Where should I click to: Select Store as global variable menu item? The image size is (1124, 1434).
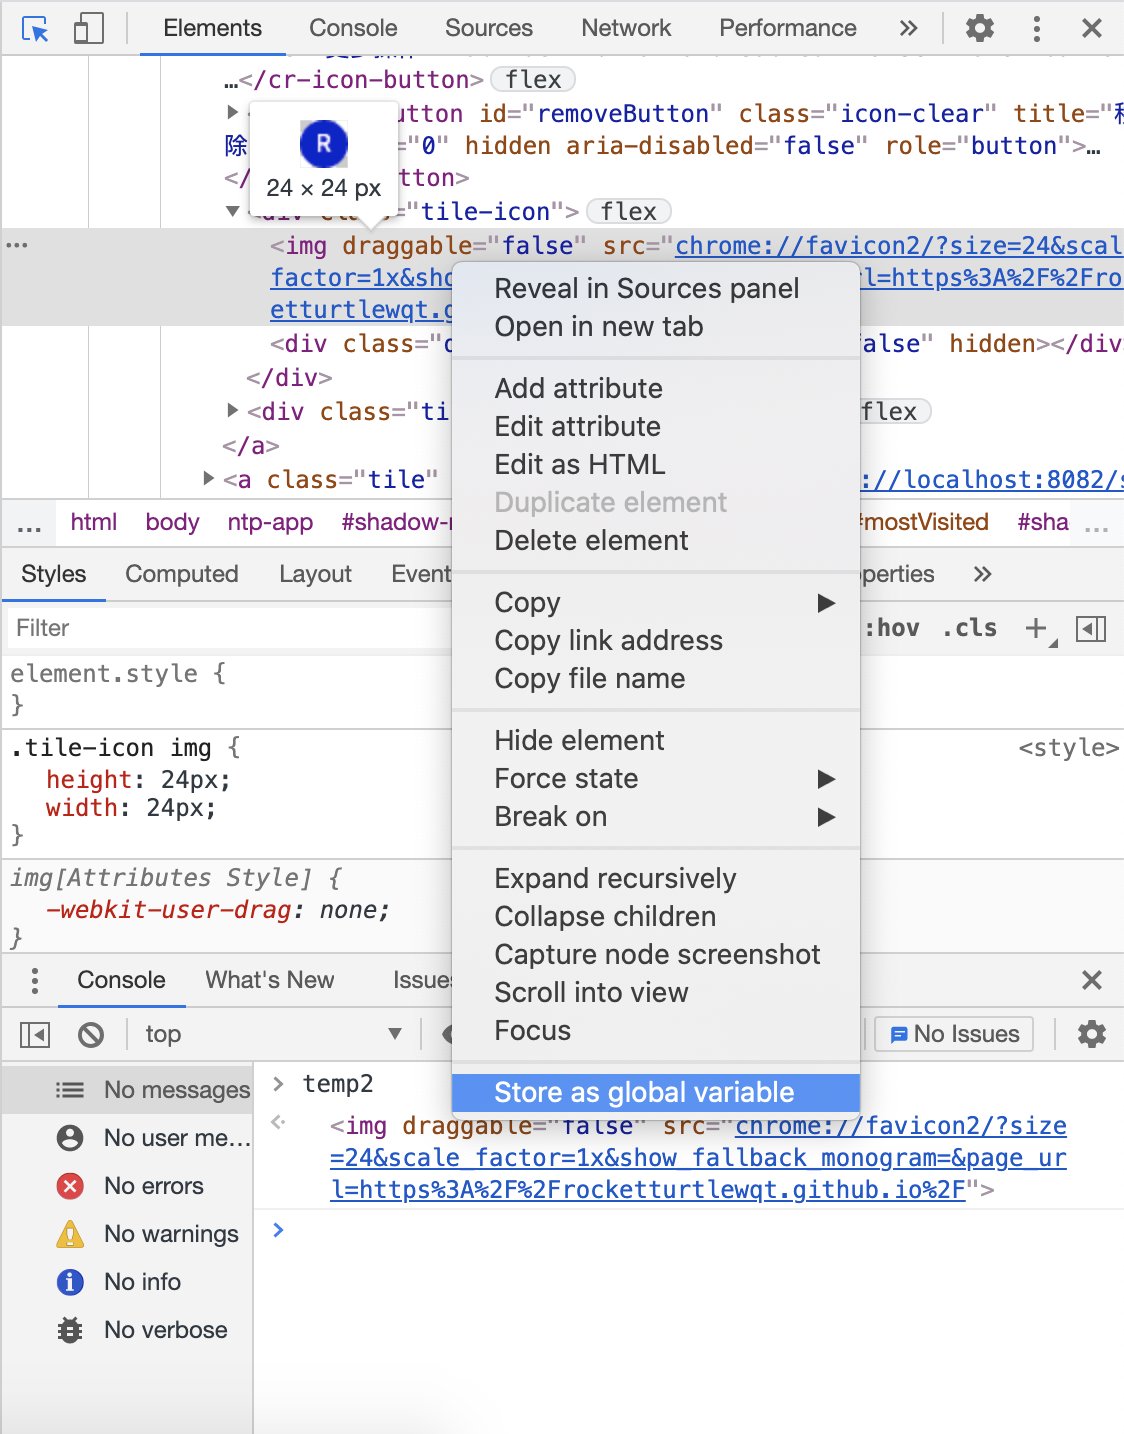click(644, 1092)
